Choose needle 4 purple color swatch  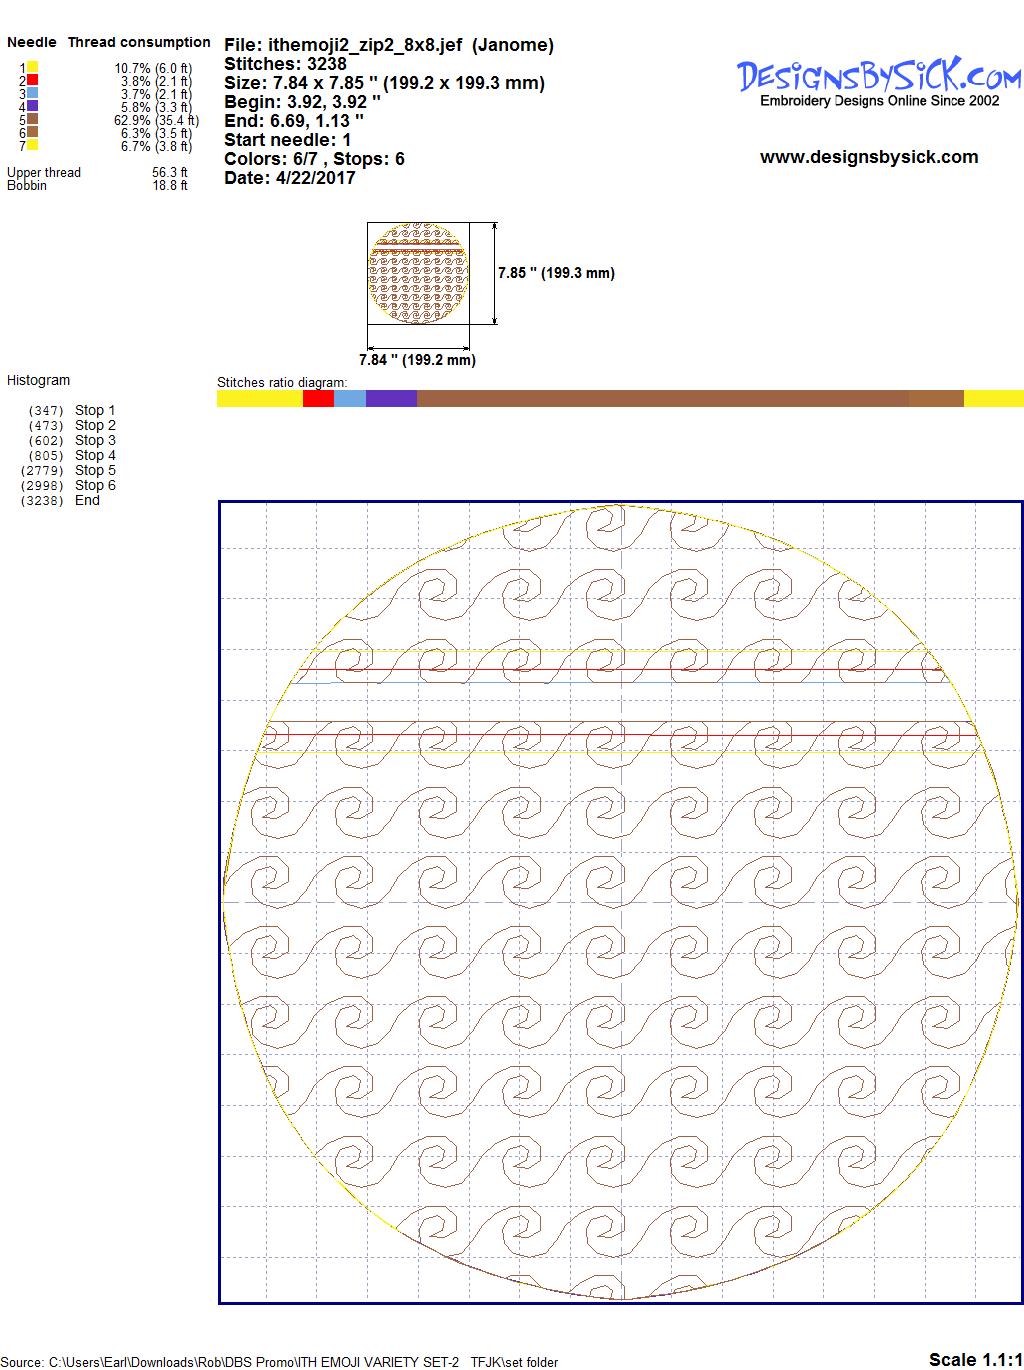(x=33, y=106)
